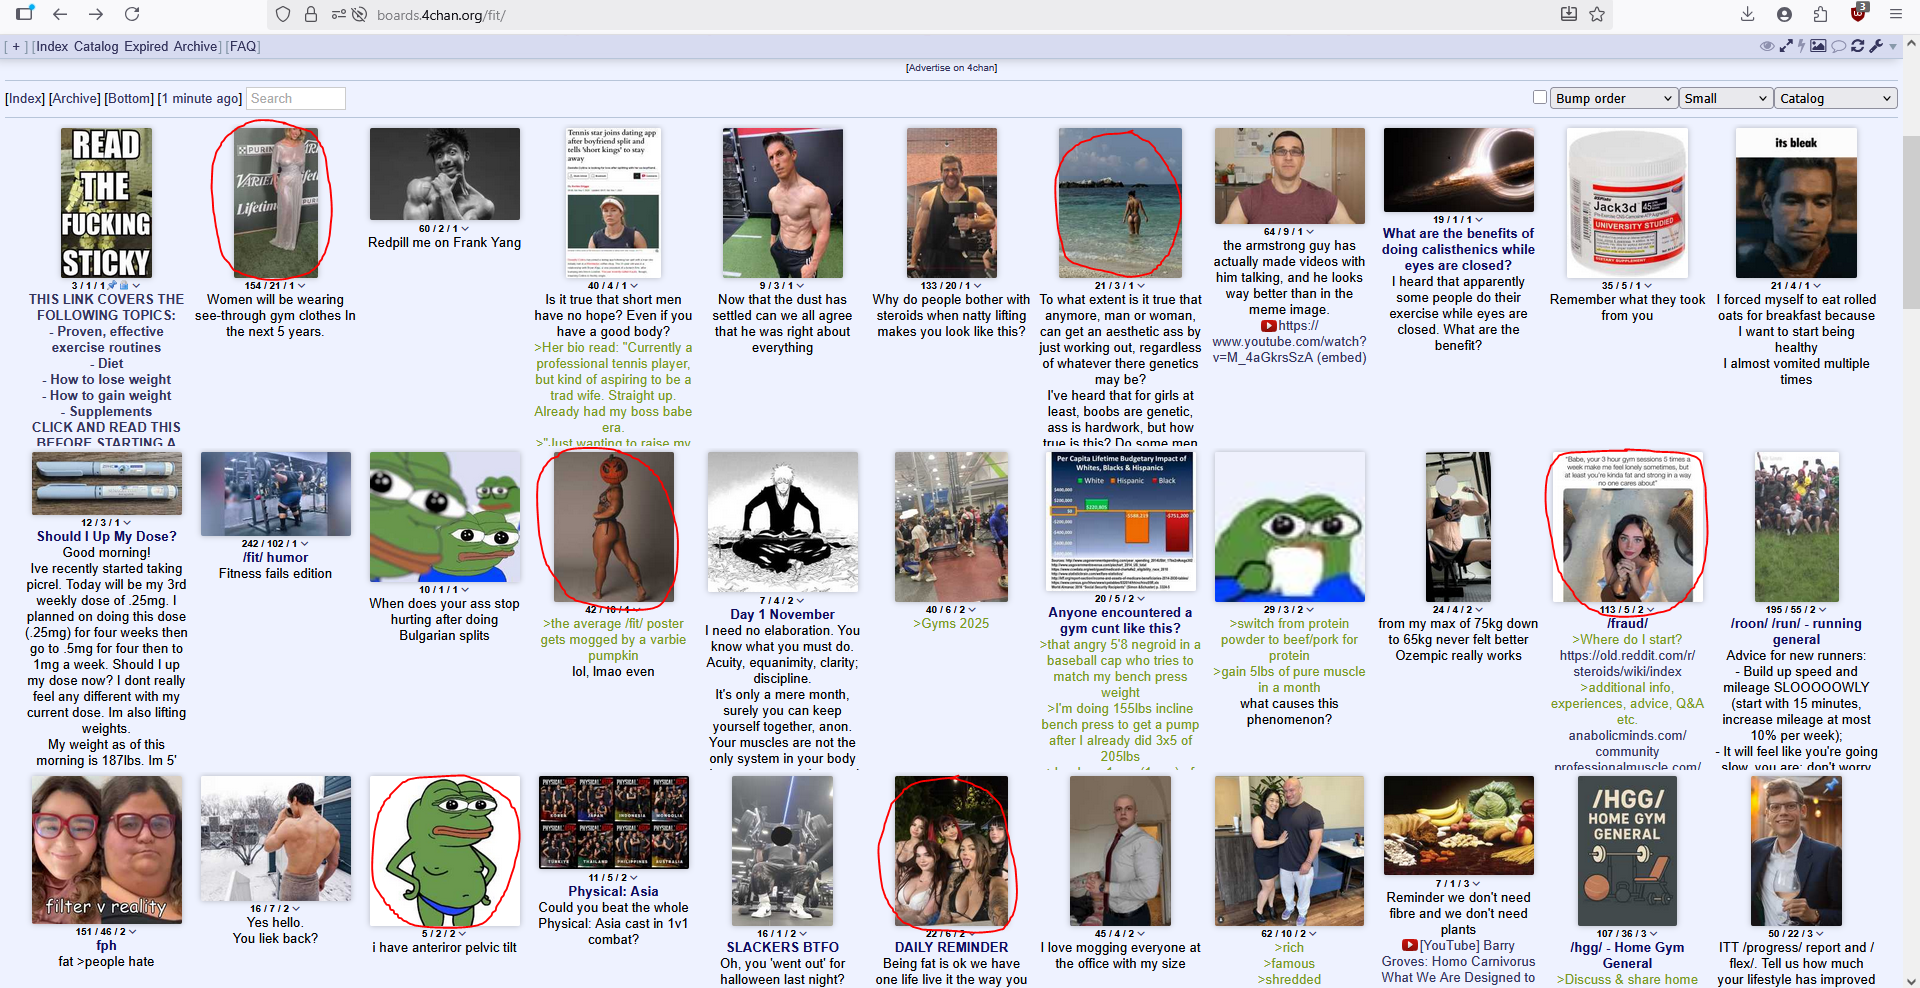Open settings with the wrench icon
This screenshot has width=1920, height=988.
pos(1876,46)
